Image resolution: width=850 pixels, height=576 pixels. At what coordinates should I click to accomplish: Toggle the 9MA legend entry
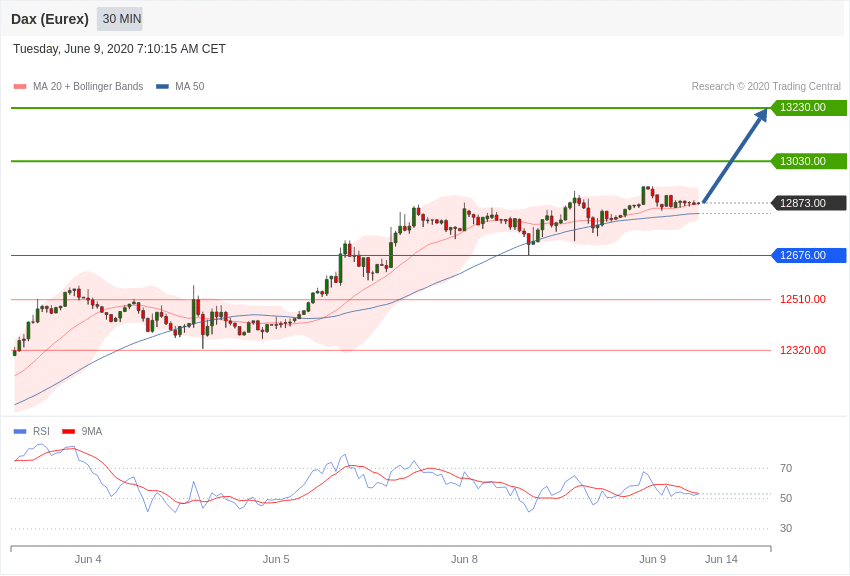click(82, 431)
